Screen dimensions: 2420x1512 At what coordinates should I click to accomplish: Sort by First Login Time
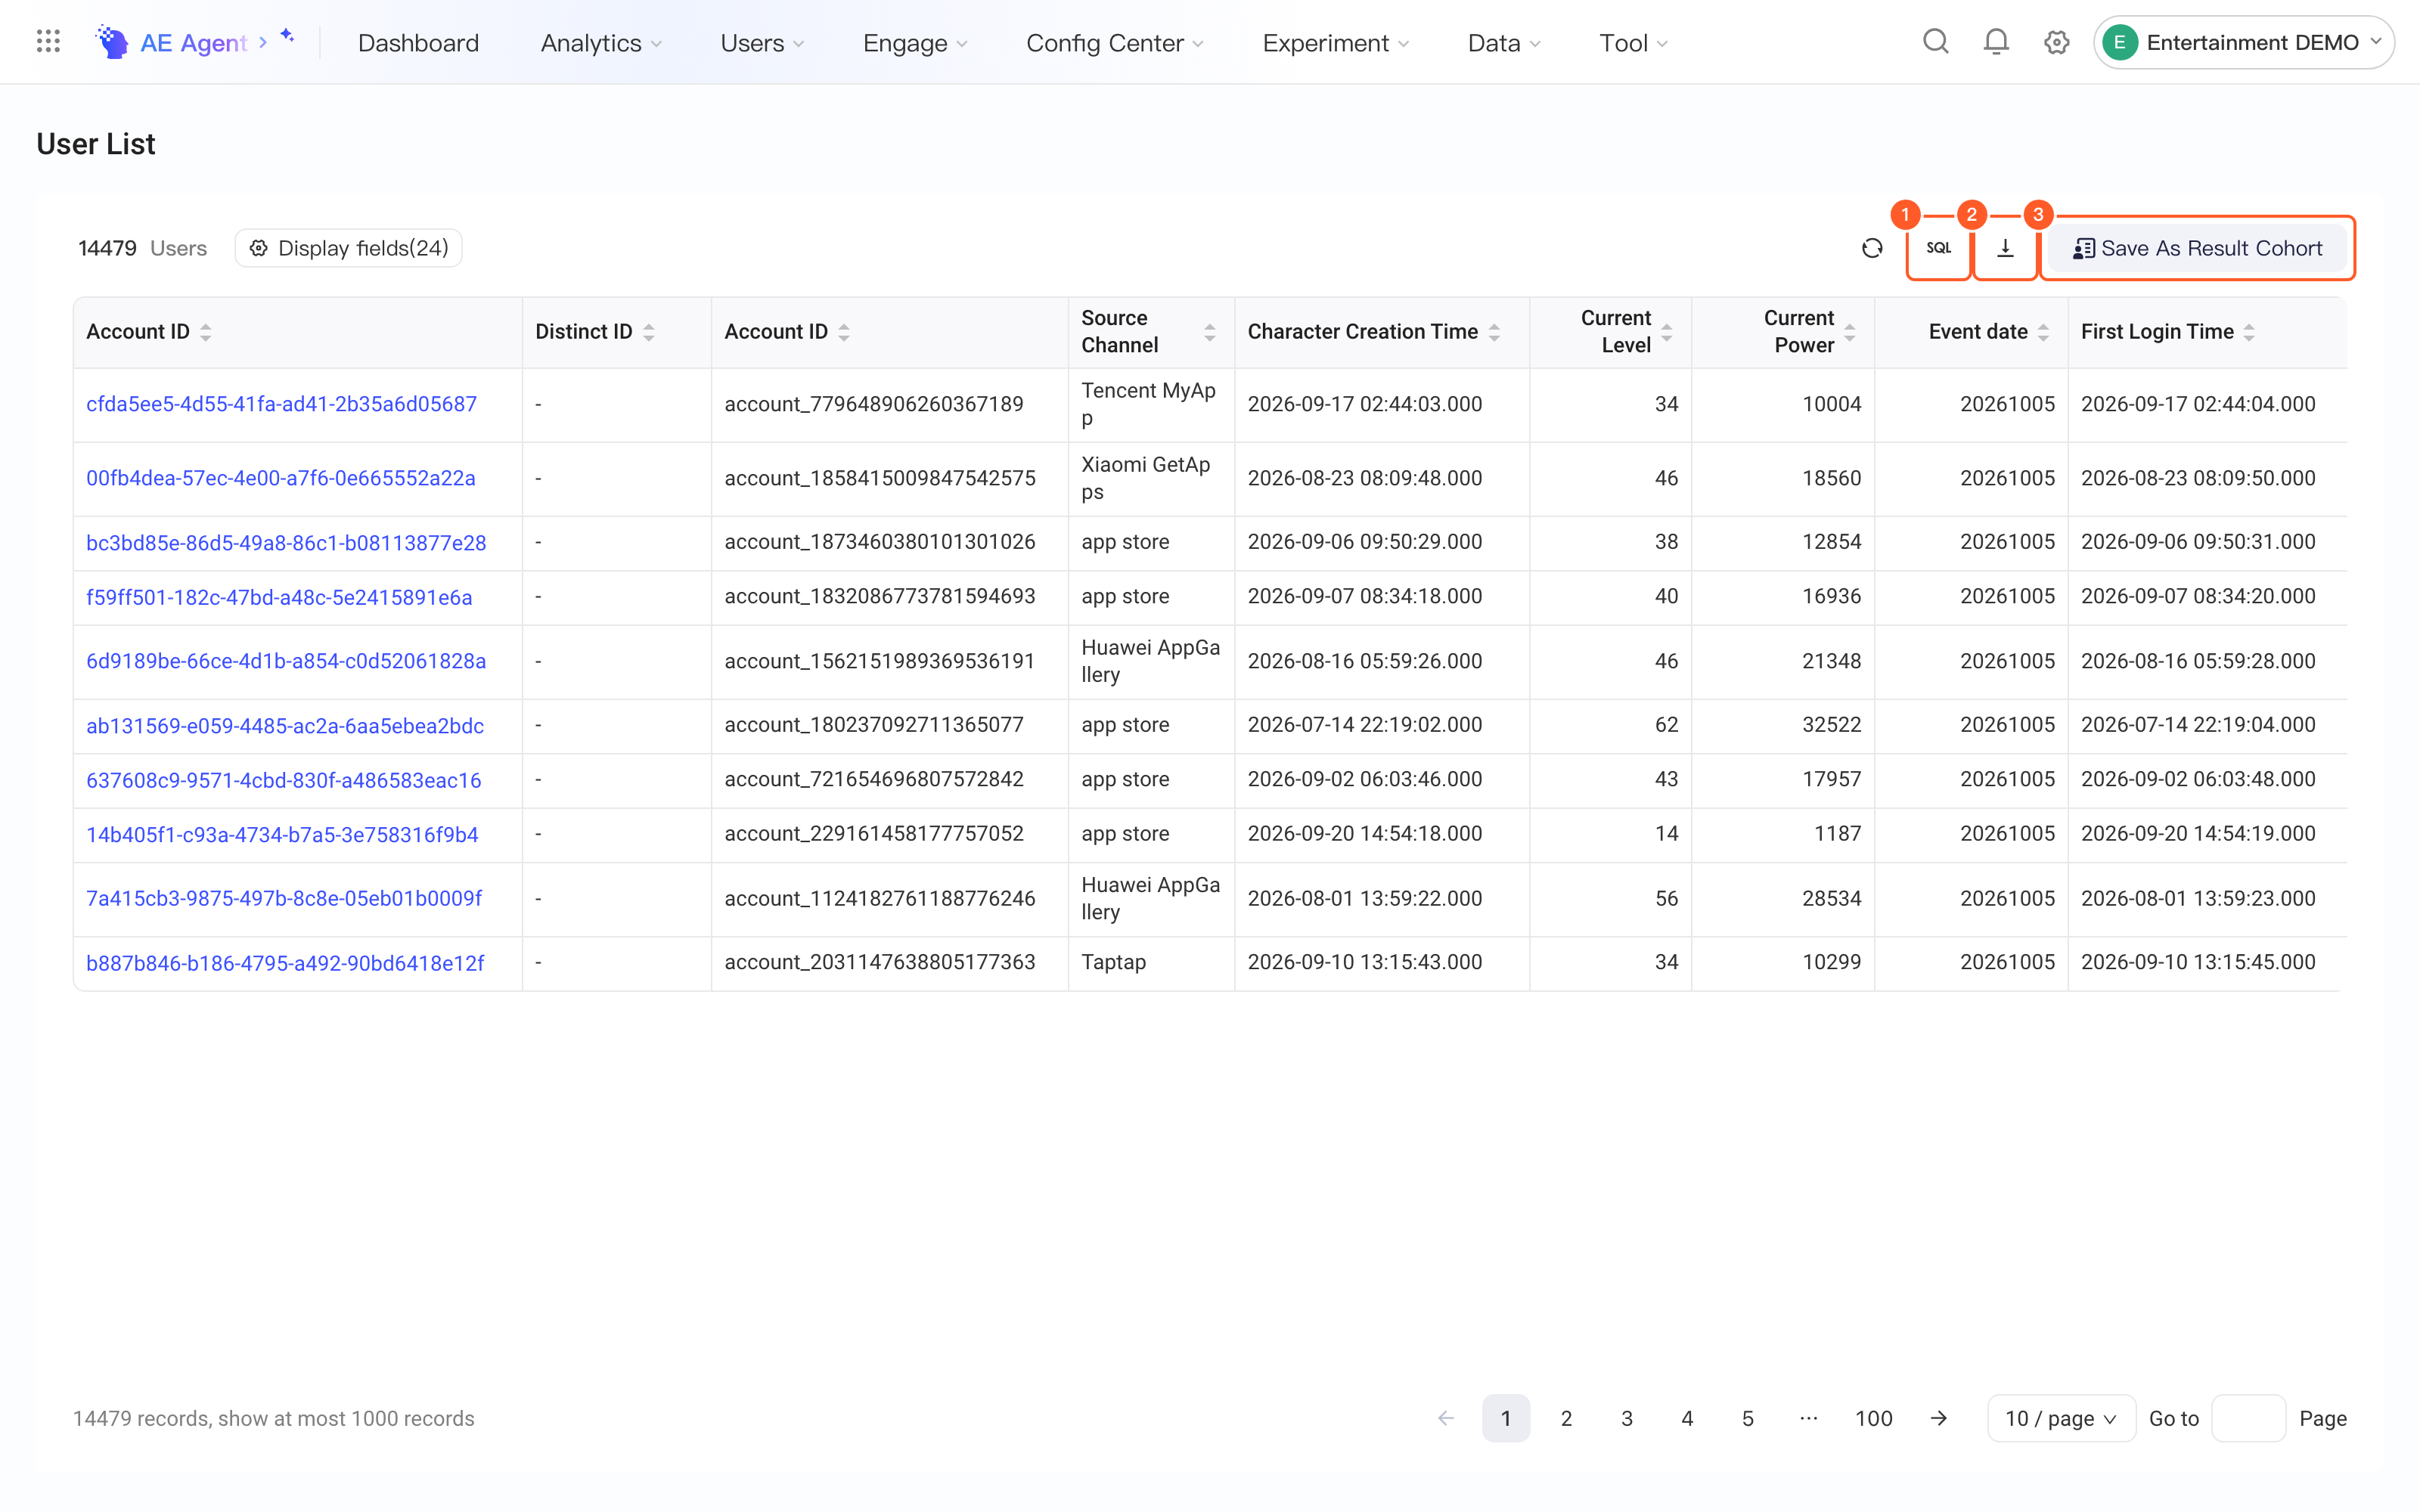click(x=2249, y=332)
